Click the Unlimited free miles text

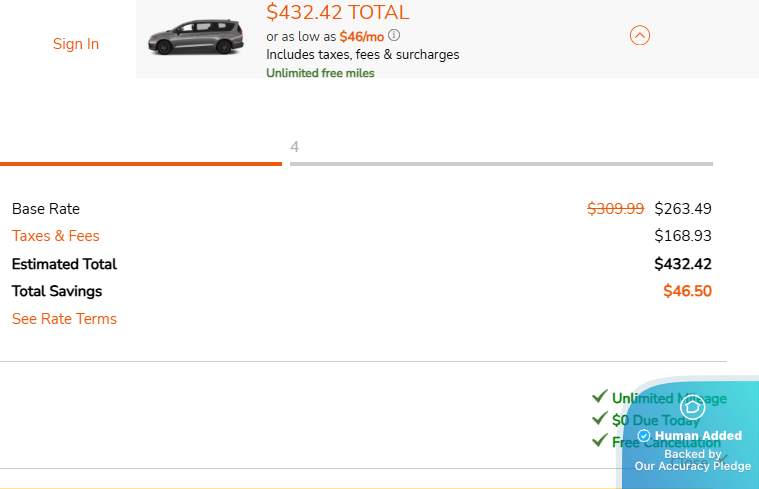320,73
